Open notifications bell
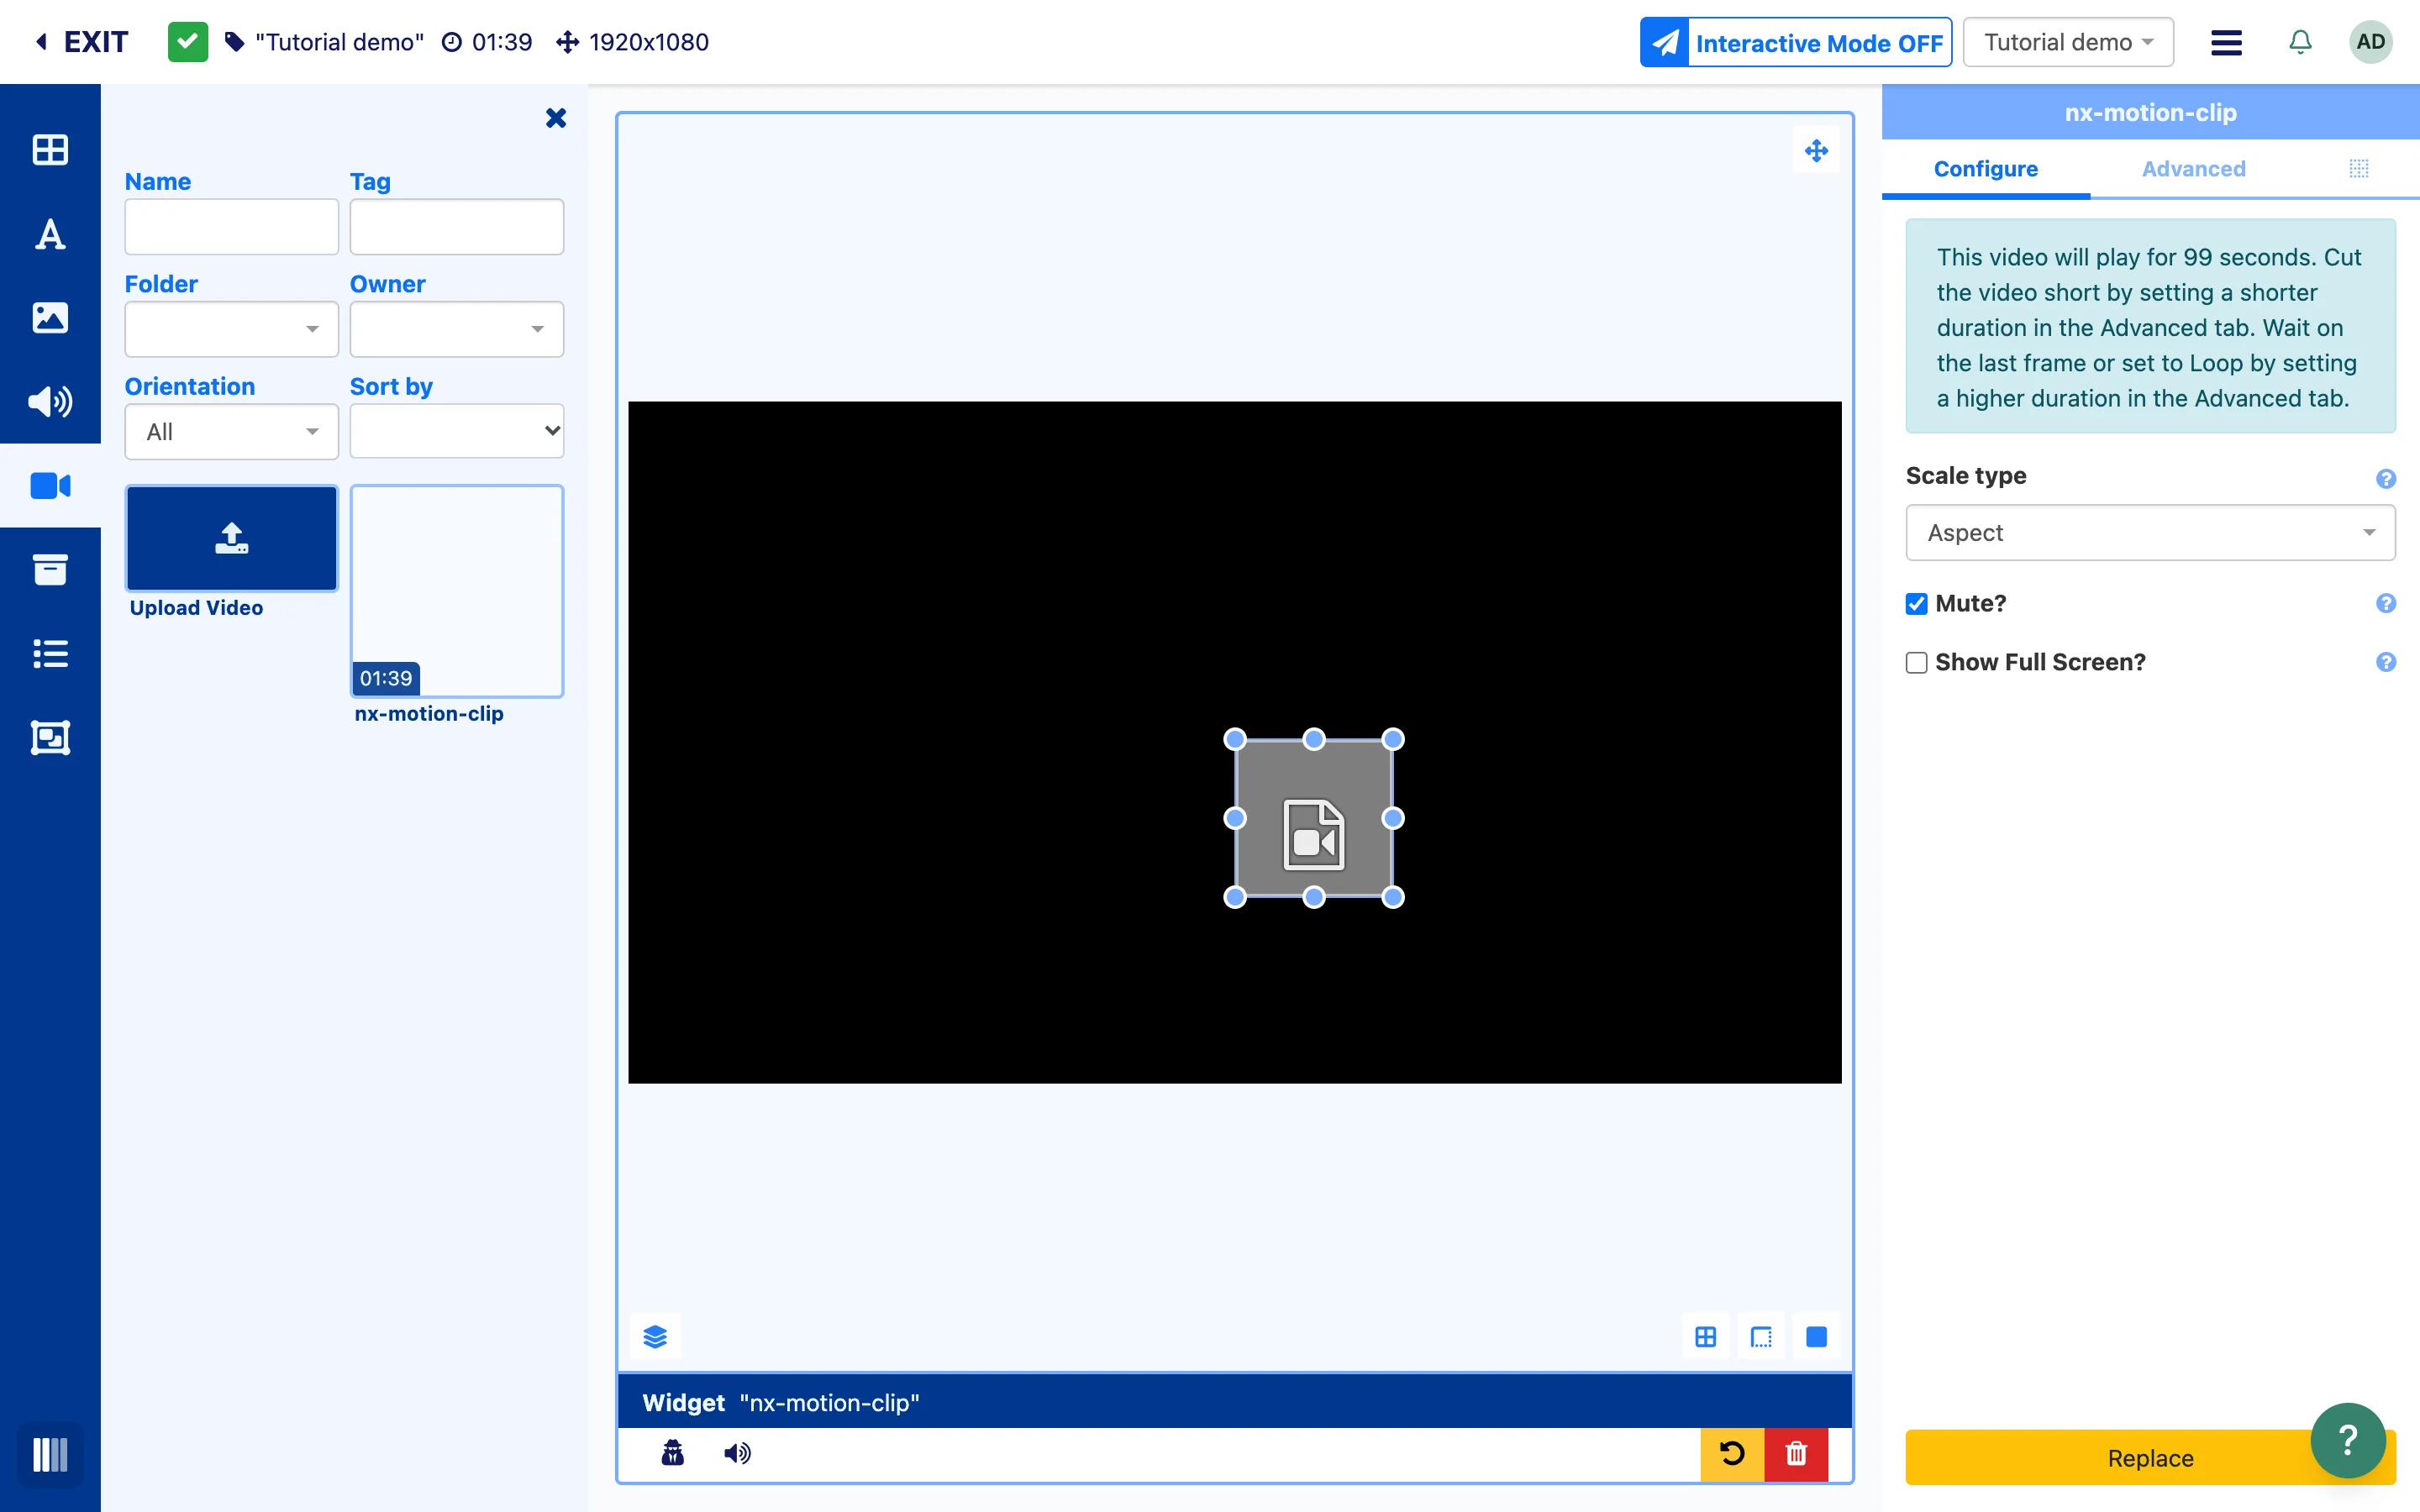 2300,42
